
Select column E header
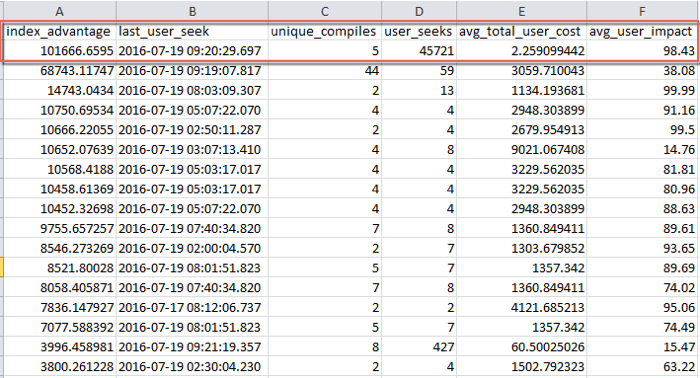click(x=521, y=11)
